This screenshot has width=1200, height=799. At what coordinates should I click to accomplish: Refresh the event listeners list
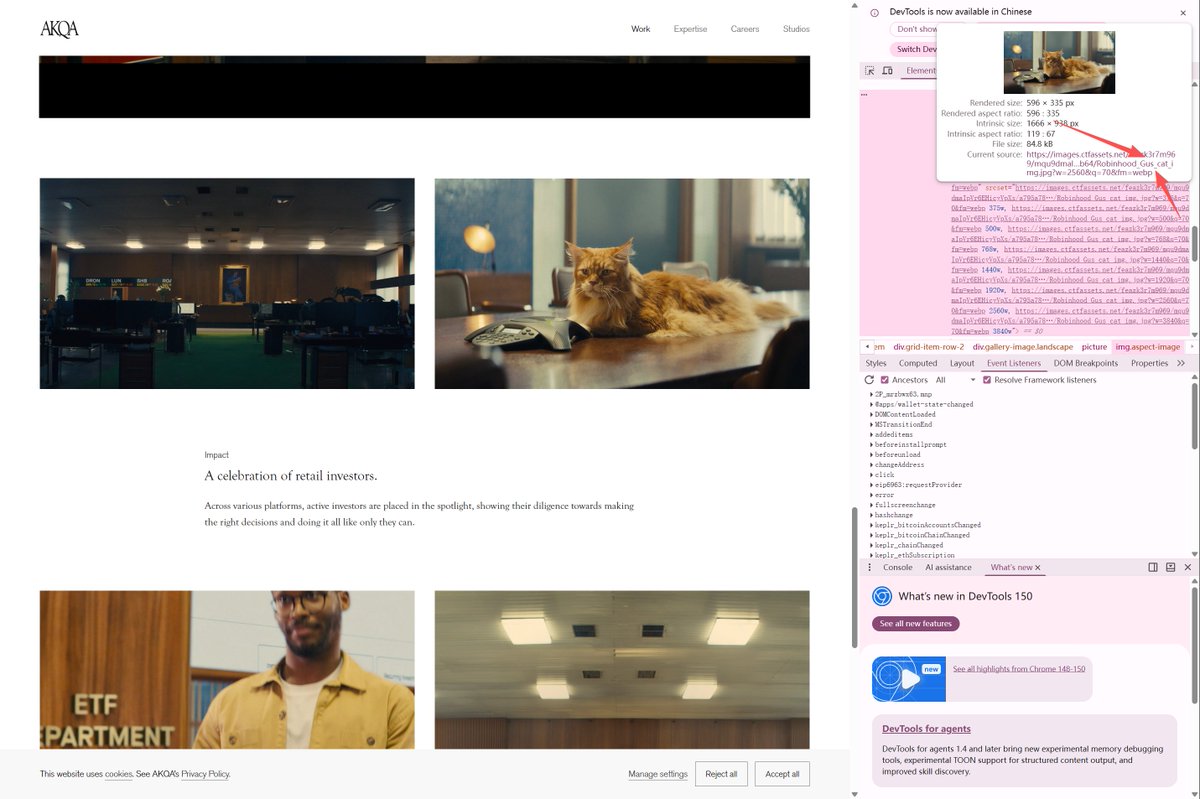(x=869, y=380)
